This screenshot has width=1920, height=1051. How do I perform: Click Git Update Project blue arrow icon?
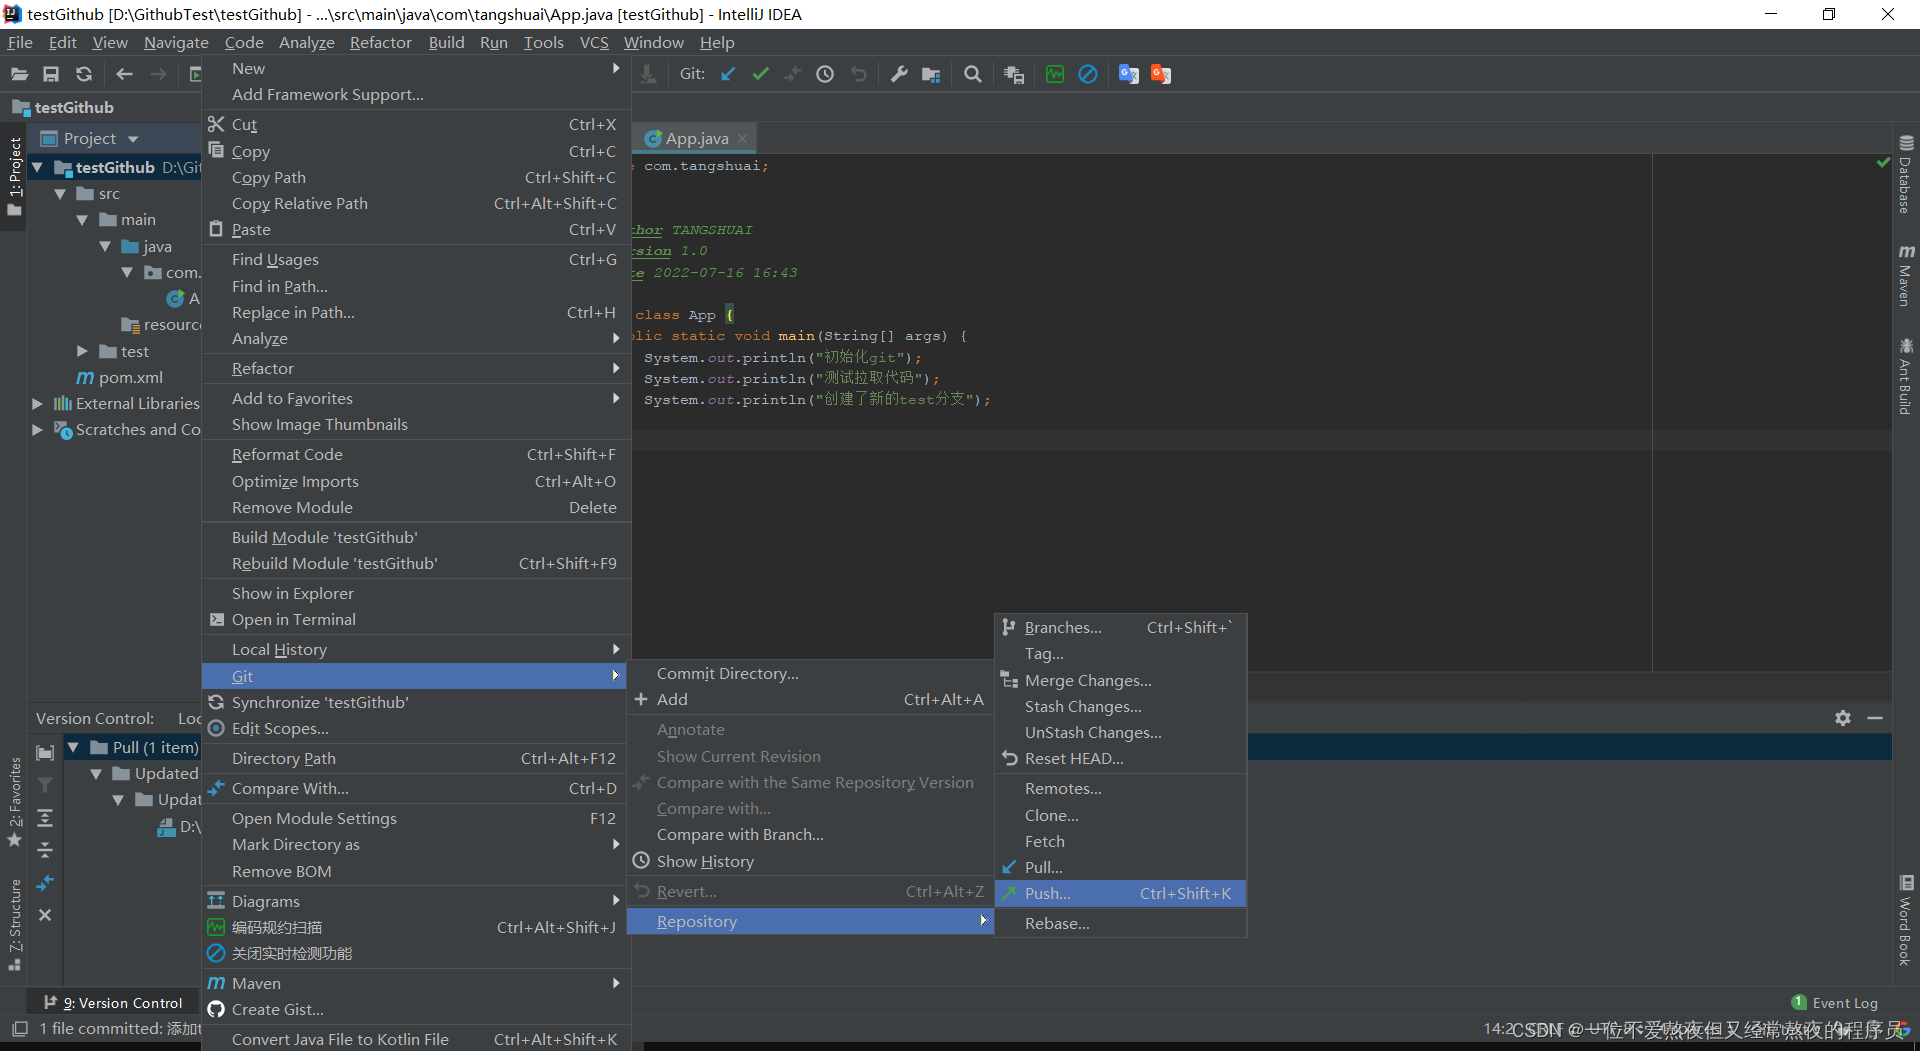click(728, 74)
